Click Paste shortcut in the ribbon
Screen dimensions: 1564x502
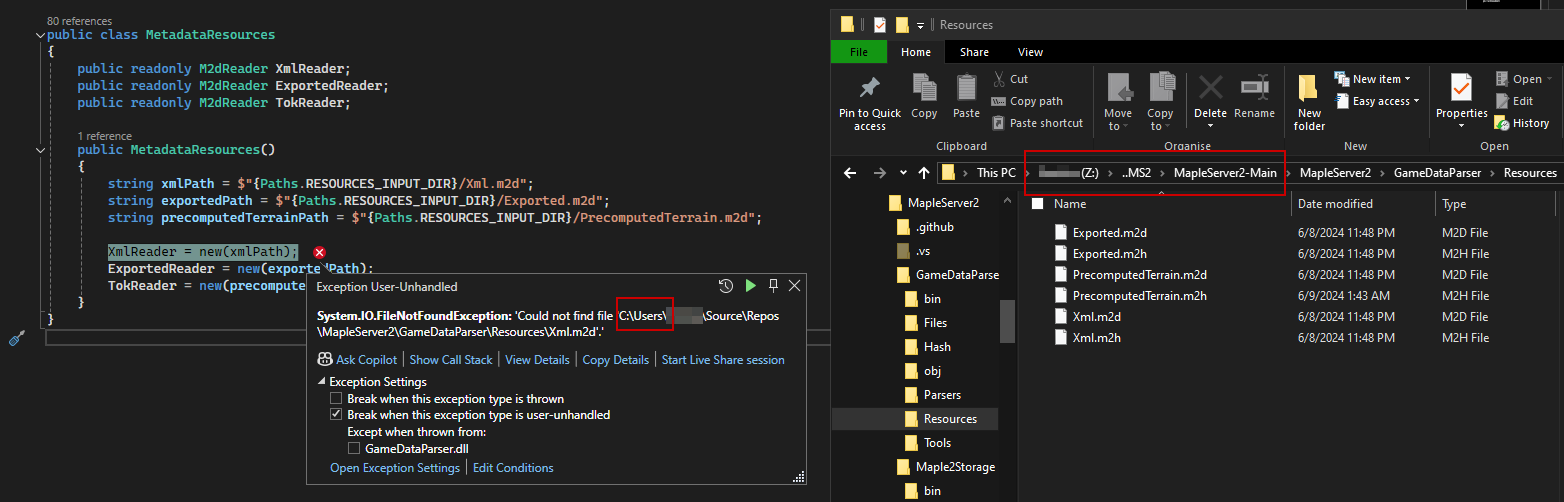pos(1037,123)
